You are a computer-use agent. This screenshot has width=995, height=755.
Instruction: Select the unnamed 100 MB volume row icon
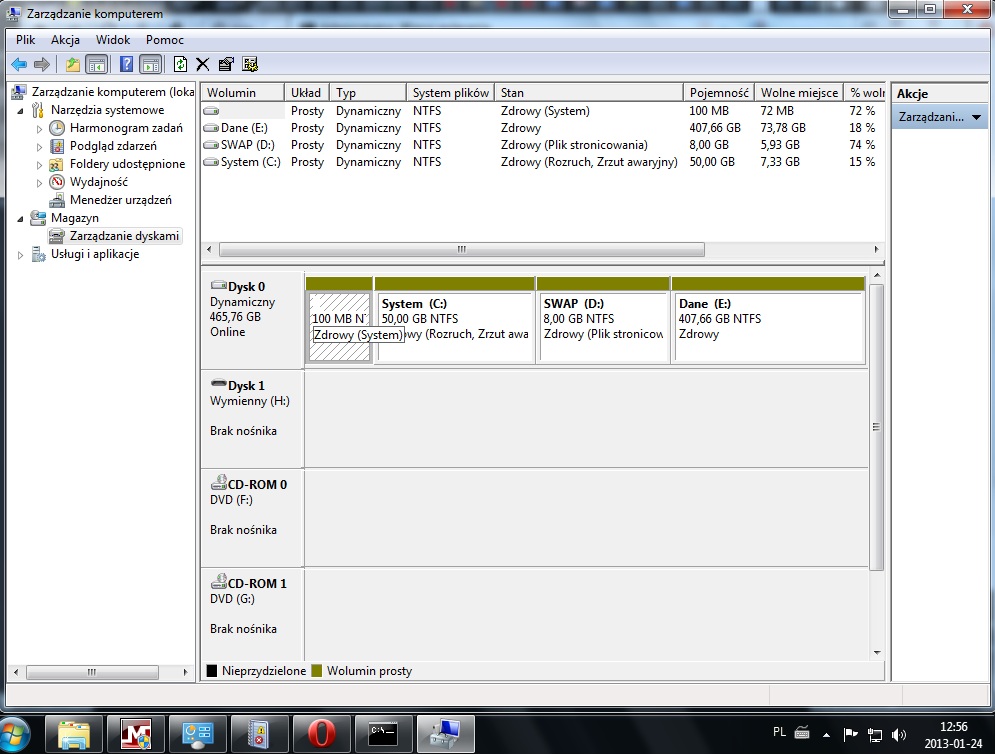(x=211, y=111)
